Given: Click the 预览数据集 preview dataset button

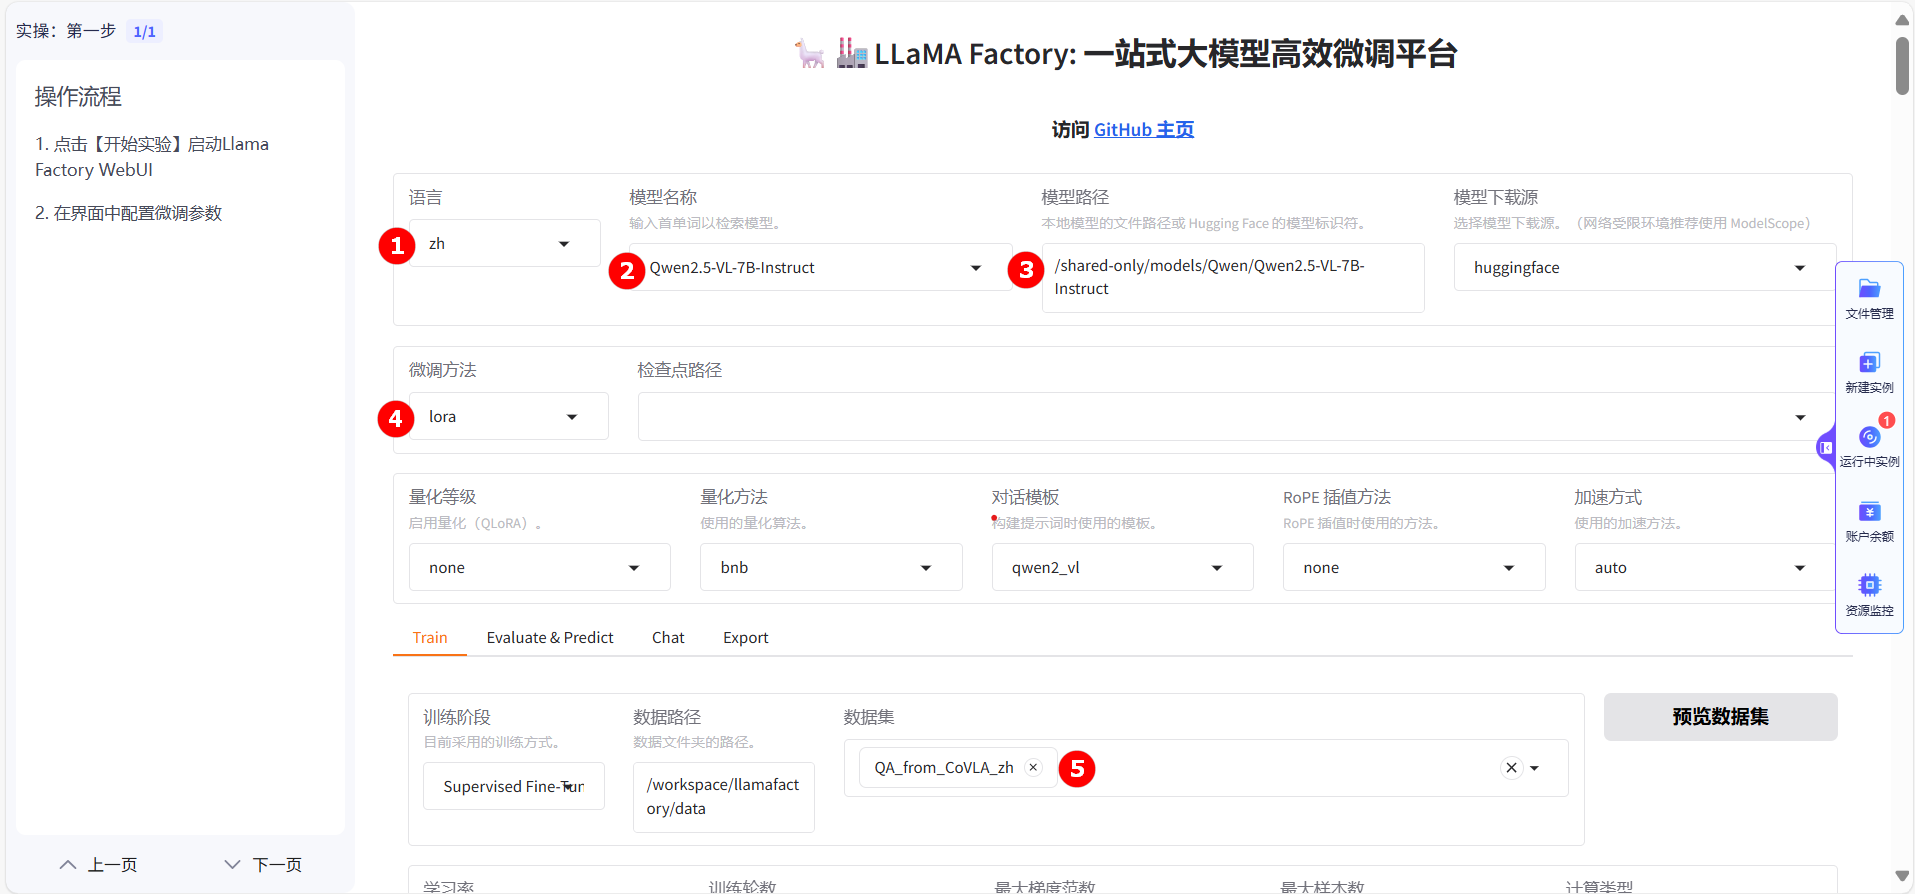Looking at the screenshot, I should (x=1719, y=717).
